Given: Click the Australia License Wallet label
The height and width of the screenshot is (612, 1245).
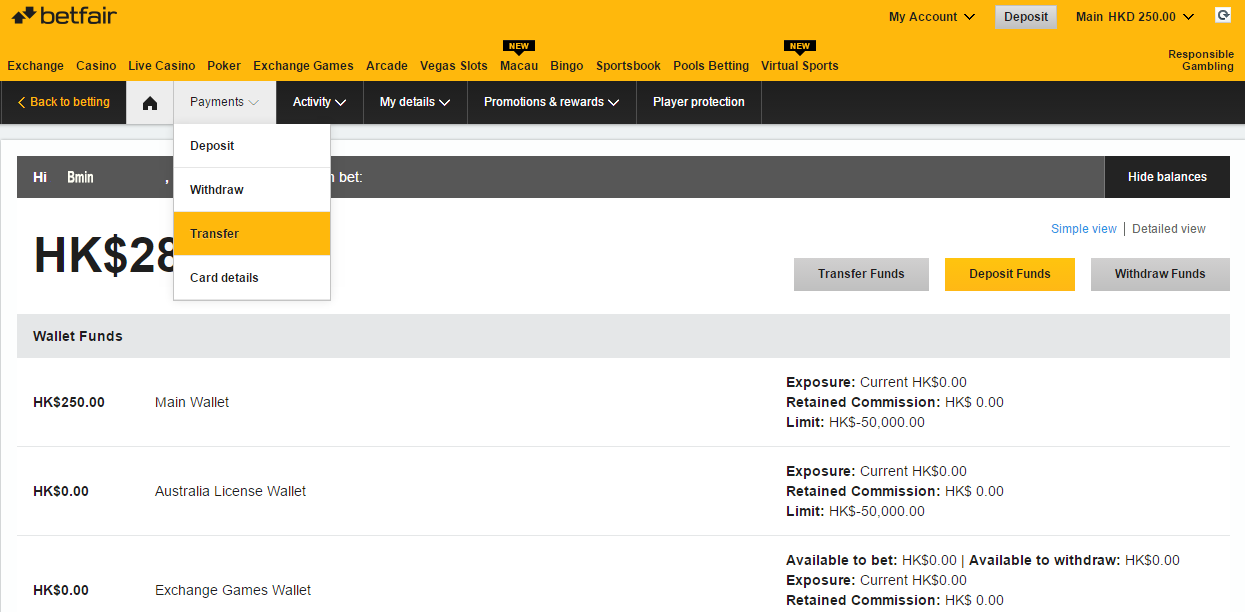Looking at the screenshot, I should coord(231,491).
